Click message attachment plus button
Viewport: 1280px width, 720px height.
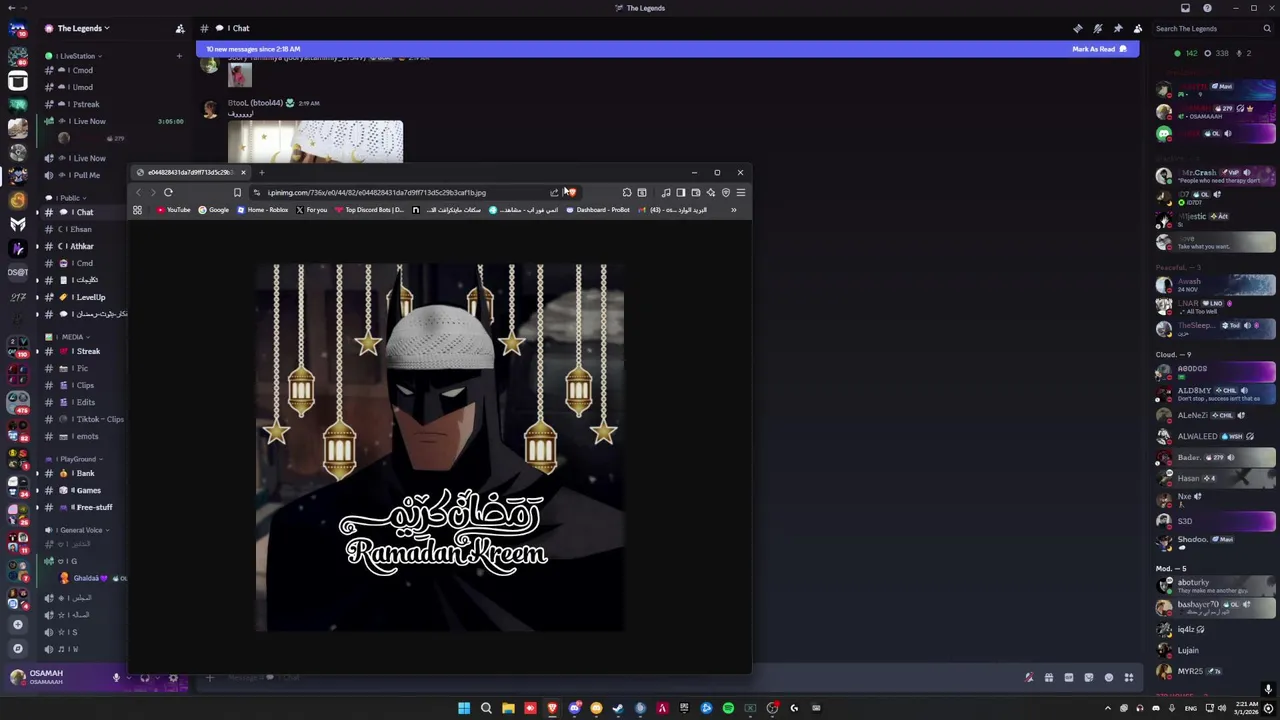209,678
